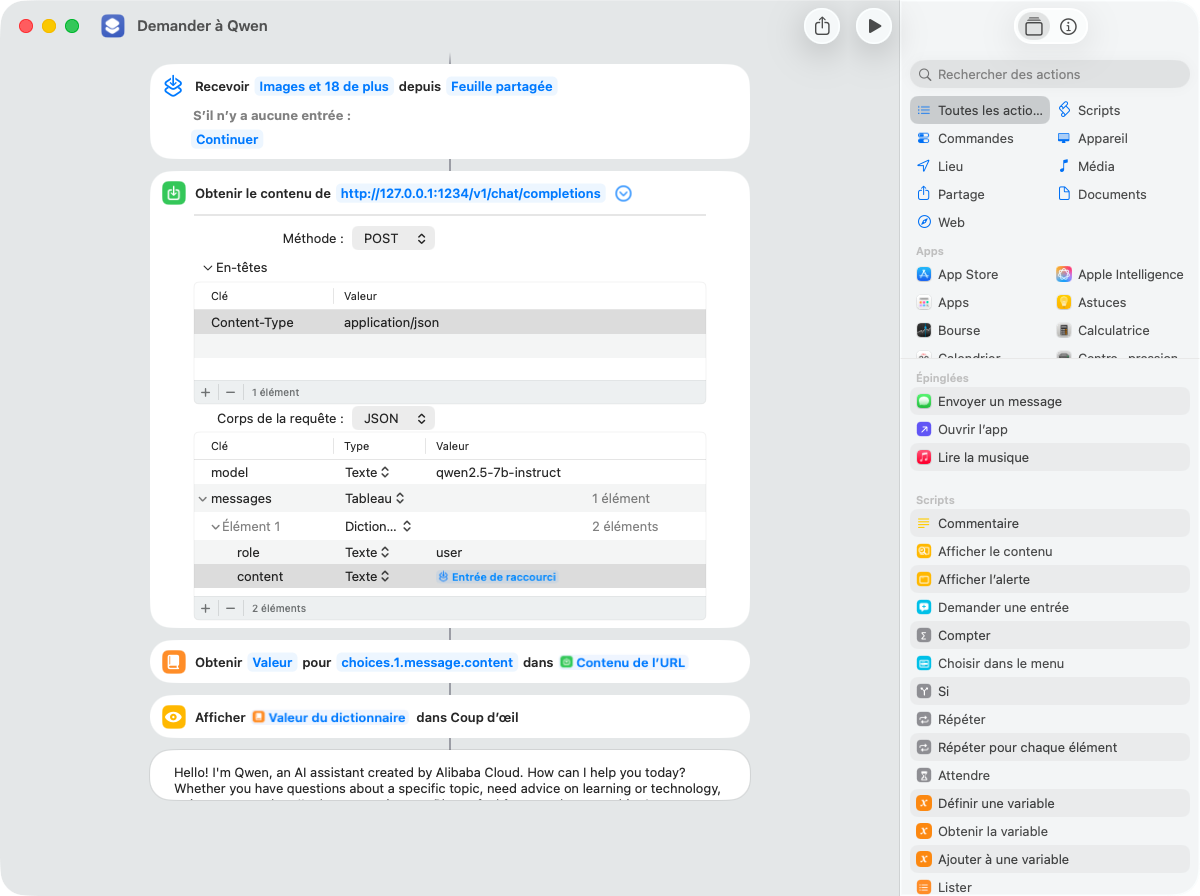Select the Documents category
1200x896 pixels.
pyautogui.click(x=1102, y=194)
